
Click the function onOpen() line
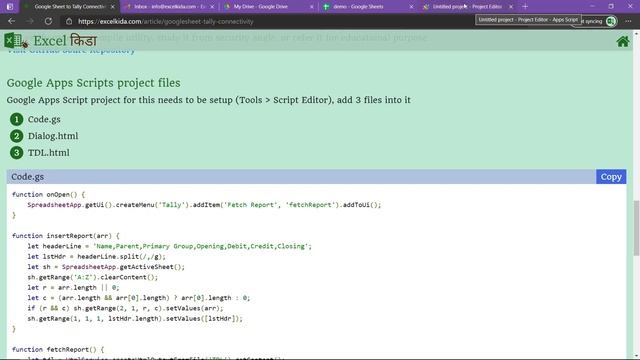(49, 195)
